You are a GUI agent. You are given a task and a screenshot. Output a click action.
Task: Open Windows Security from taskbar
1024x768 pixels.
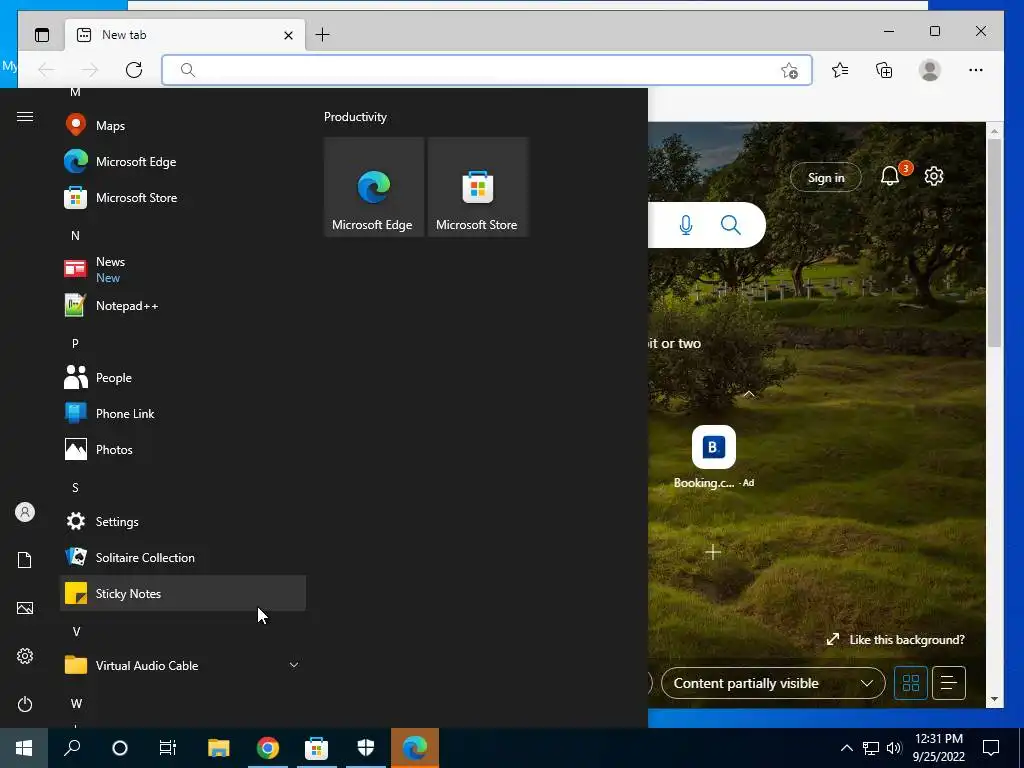(366, 748)
